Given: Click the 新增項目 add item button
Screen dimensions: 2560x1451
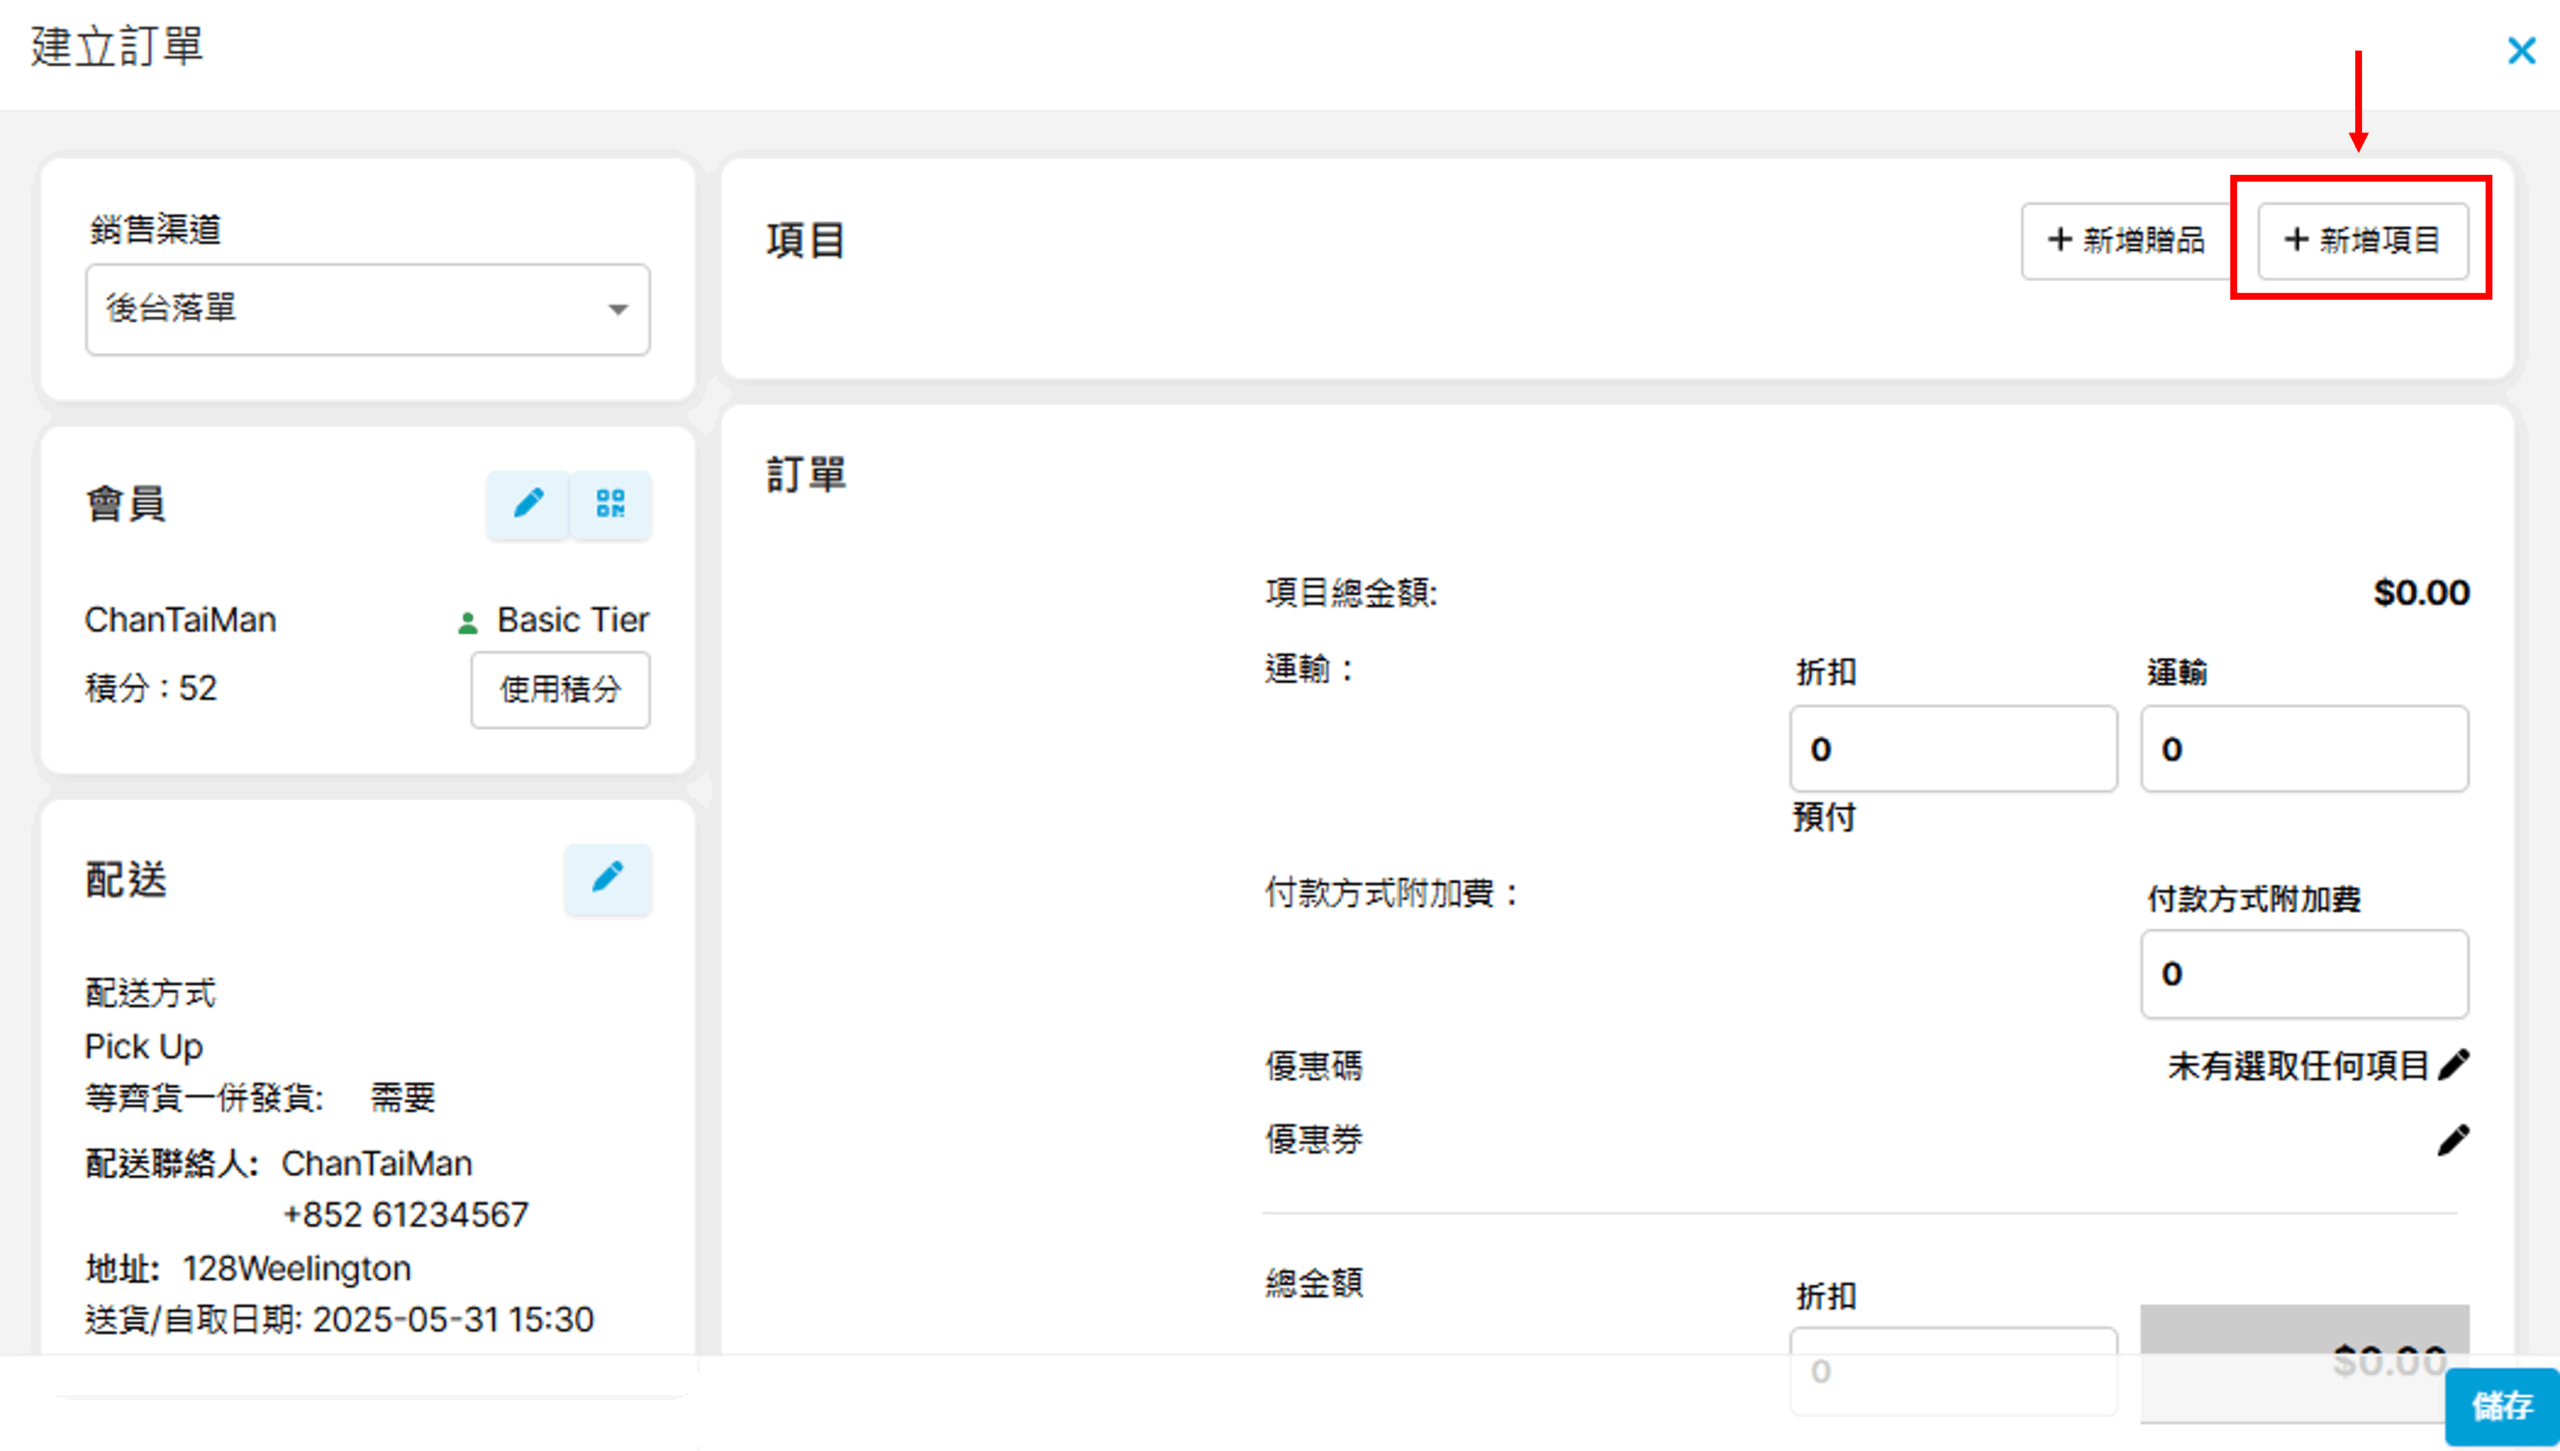Looking at the screenshot, I should (x=2362, y=240).
